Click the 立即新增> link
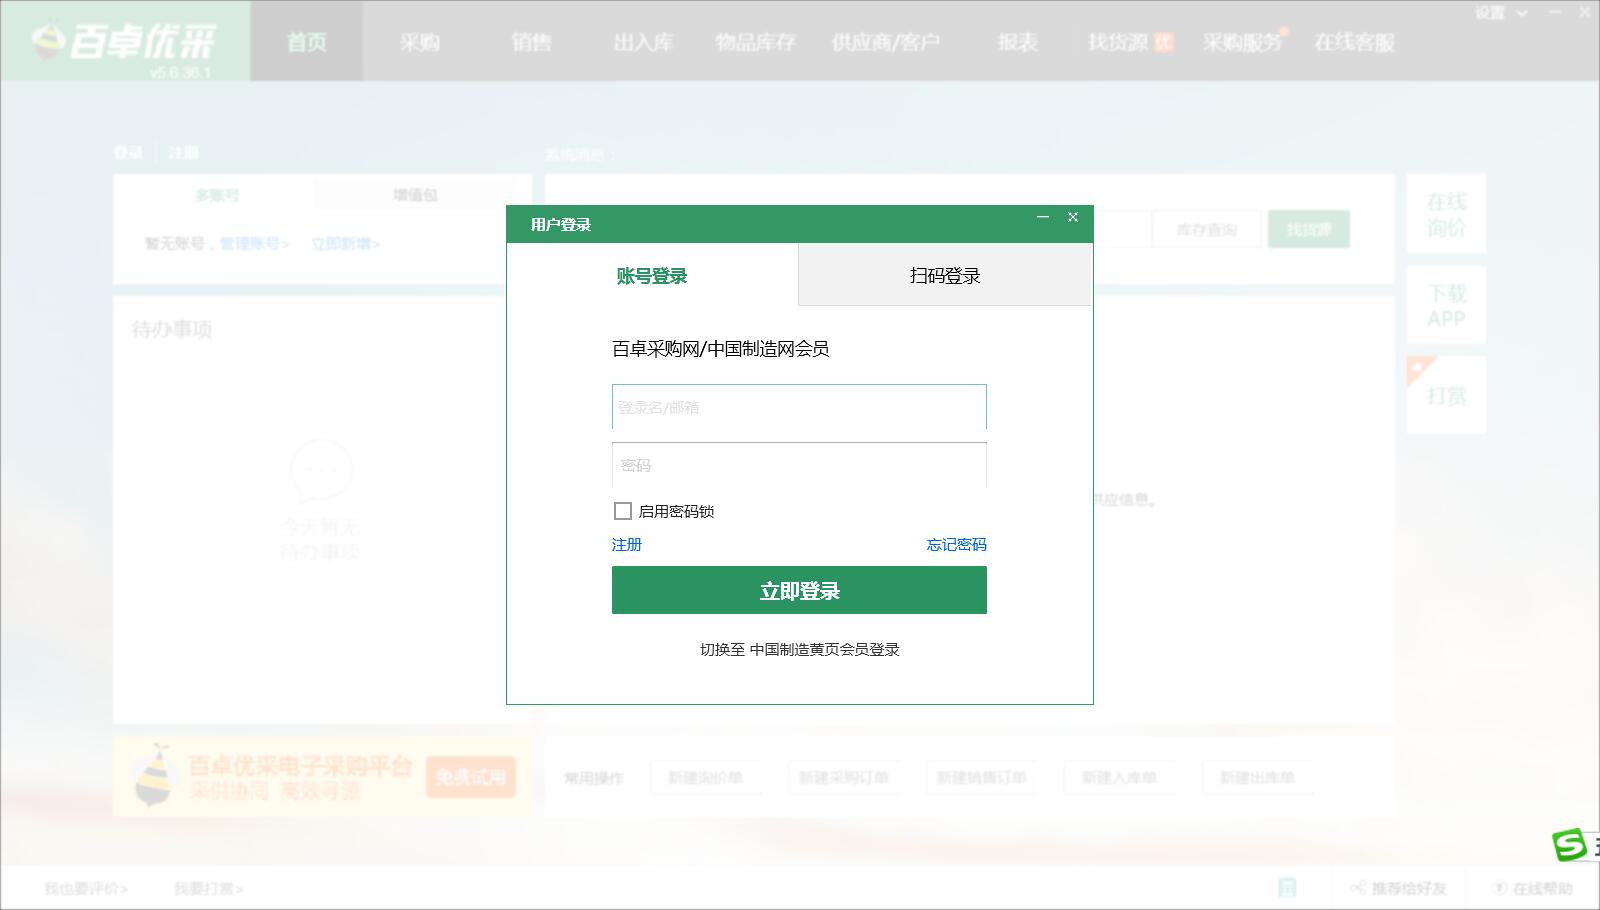This screenshot has width=1600, height=910. pyautogui.click(x=346, y=243)
